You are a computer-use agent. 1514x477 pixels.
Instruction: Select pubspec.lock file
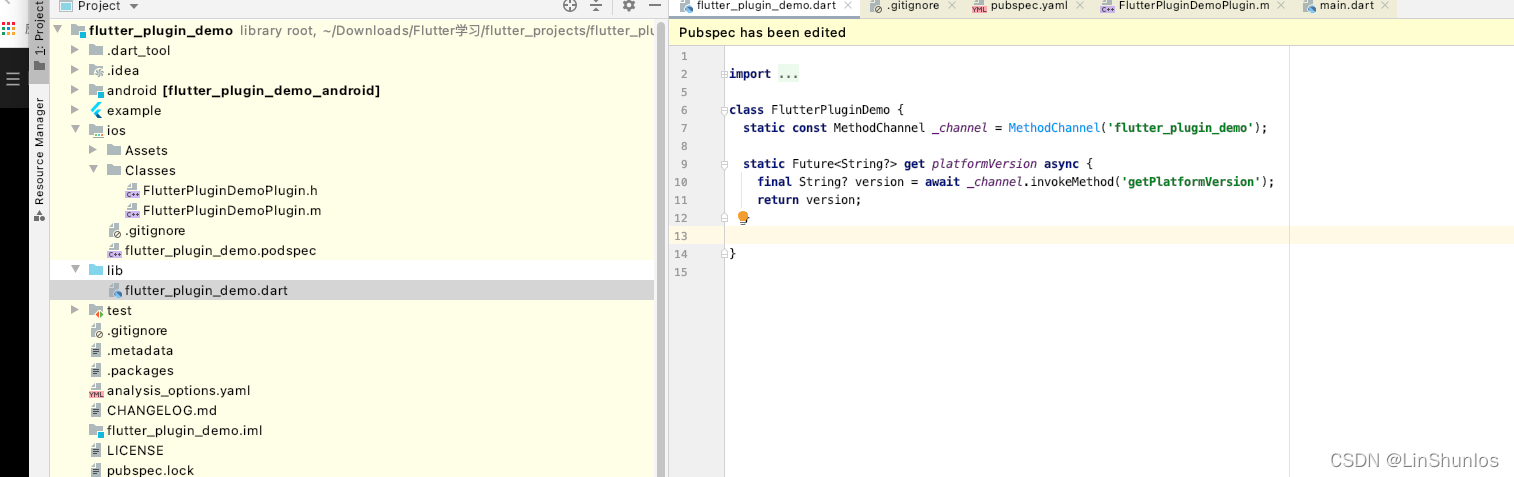click(x=150, y=470)
